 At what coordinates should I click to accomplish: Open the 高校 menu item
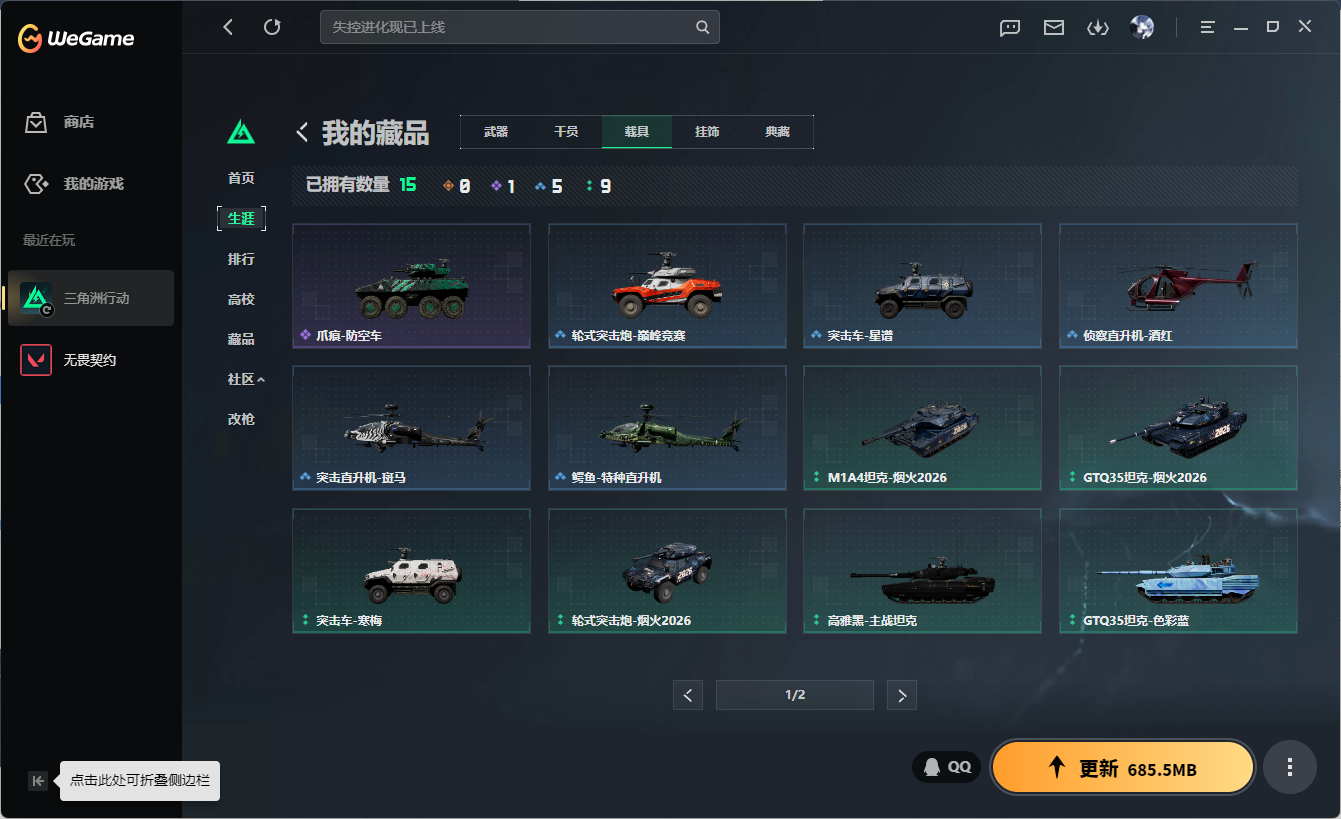[241, 299]
